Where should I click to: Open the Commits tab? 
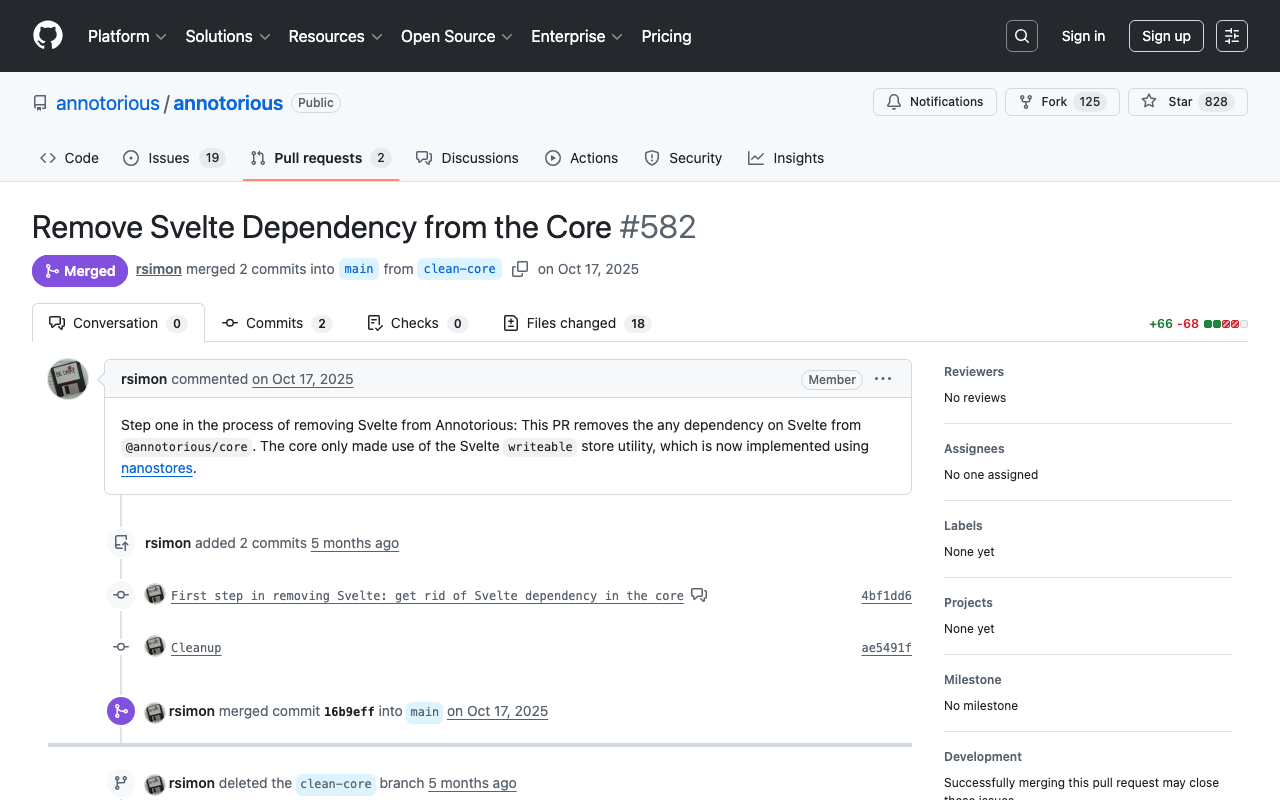tap(276, 323)
